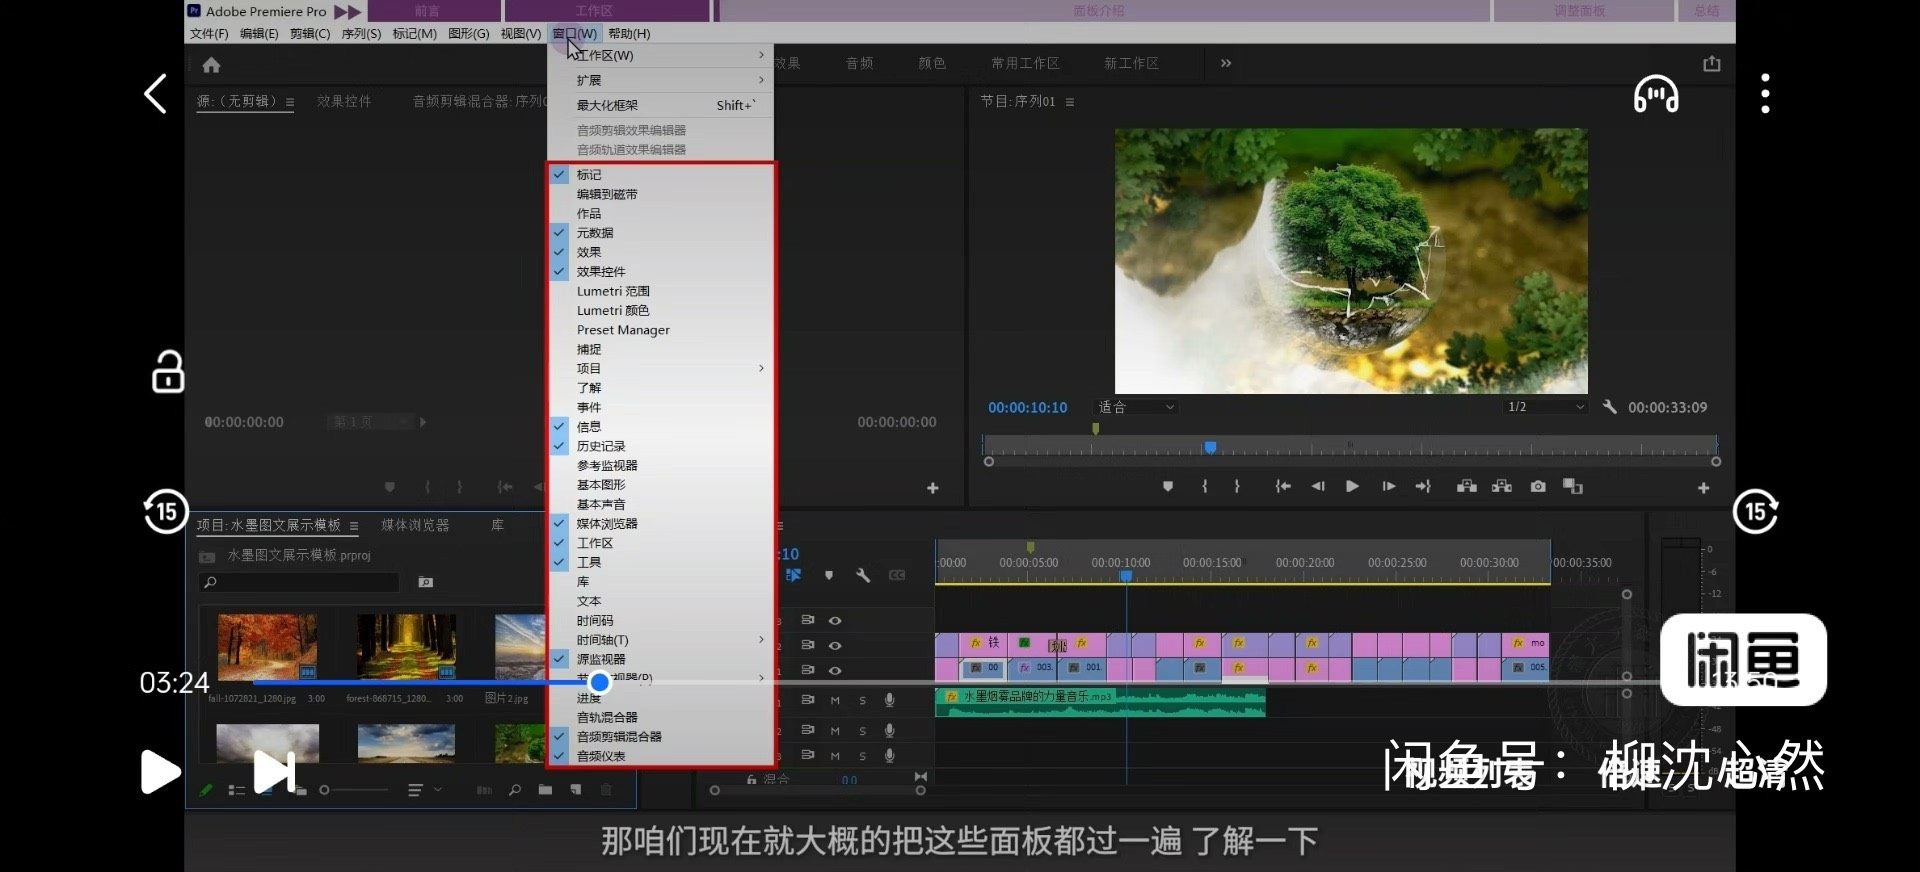Toggle the 历史记录 window option
This screenshot has width=1920, height=872.
[x=601, y=446]
